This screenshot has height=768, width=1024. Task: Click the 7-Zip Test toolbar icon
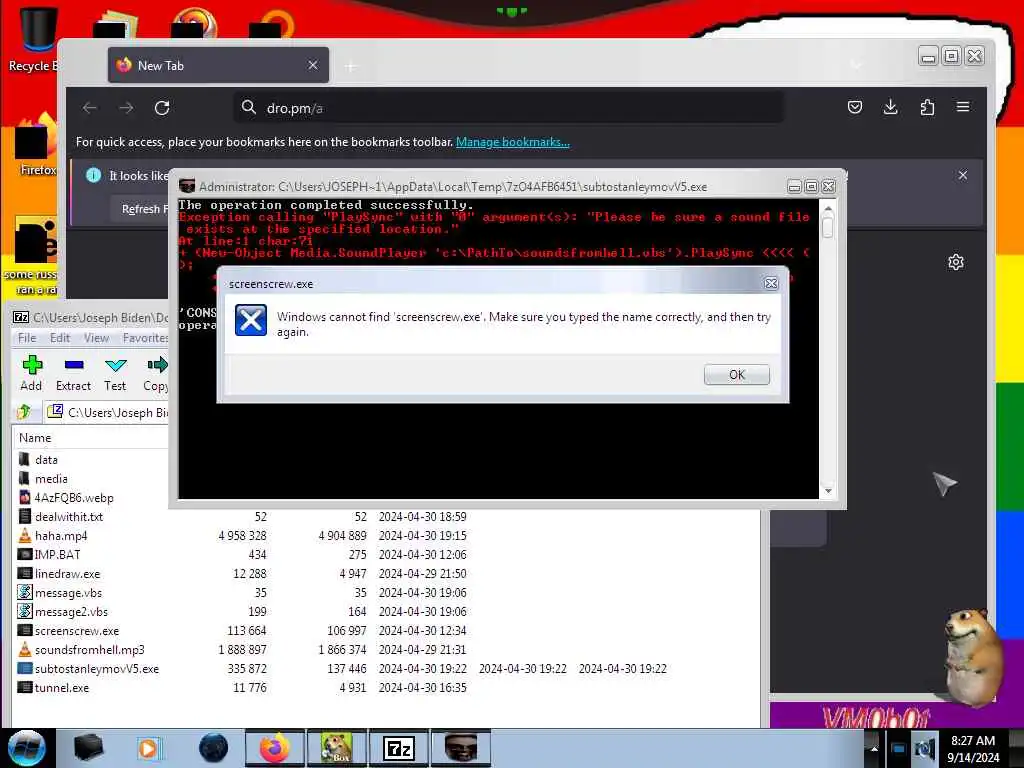[116, 373]
